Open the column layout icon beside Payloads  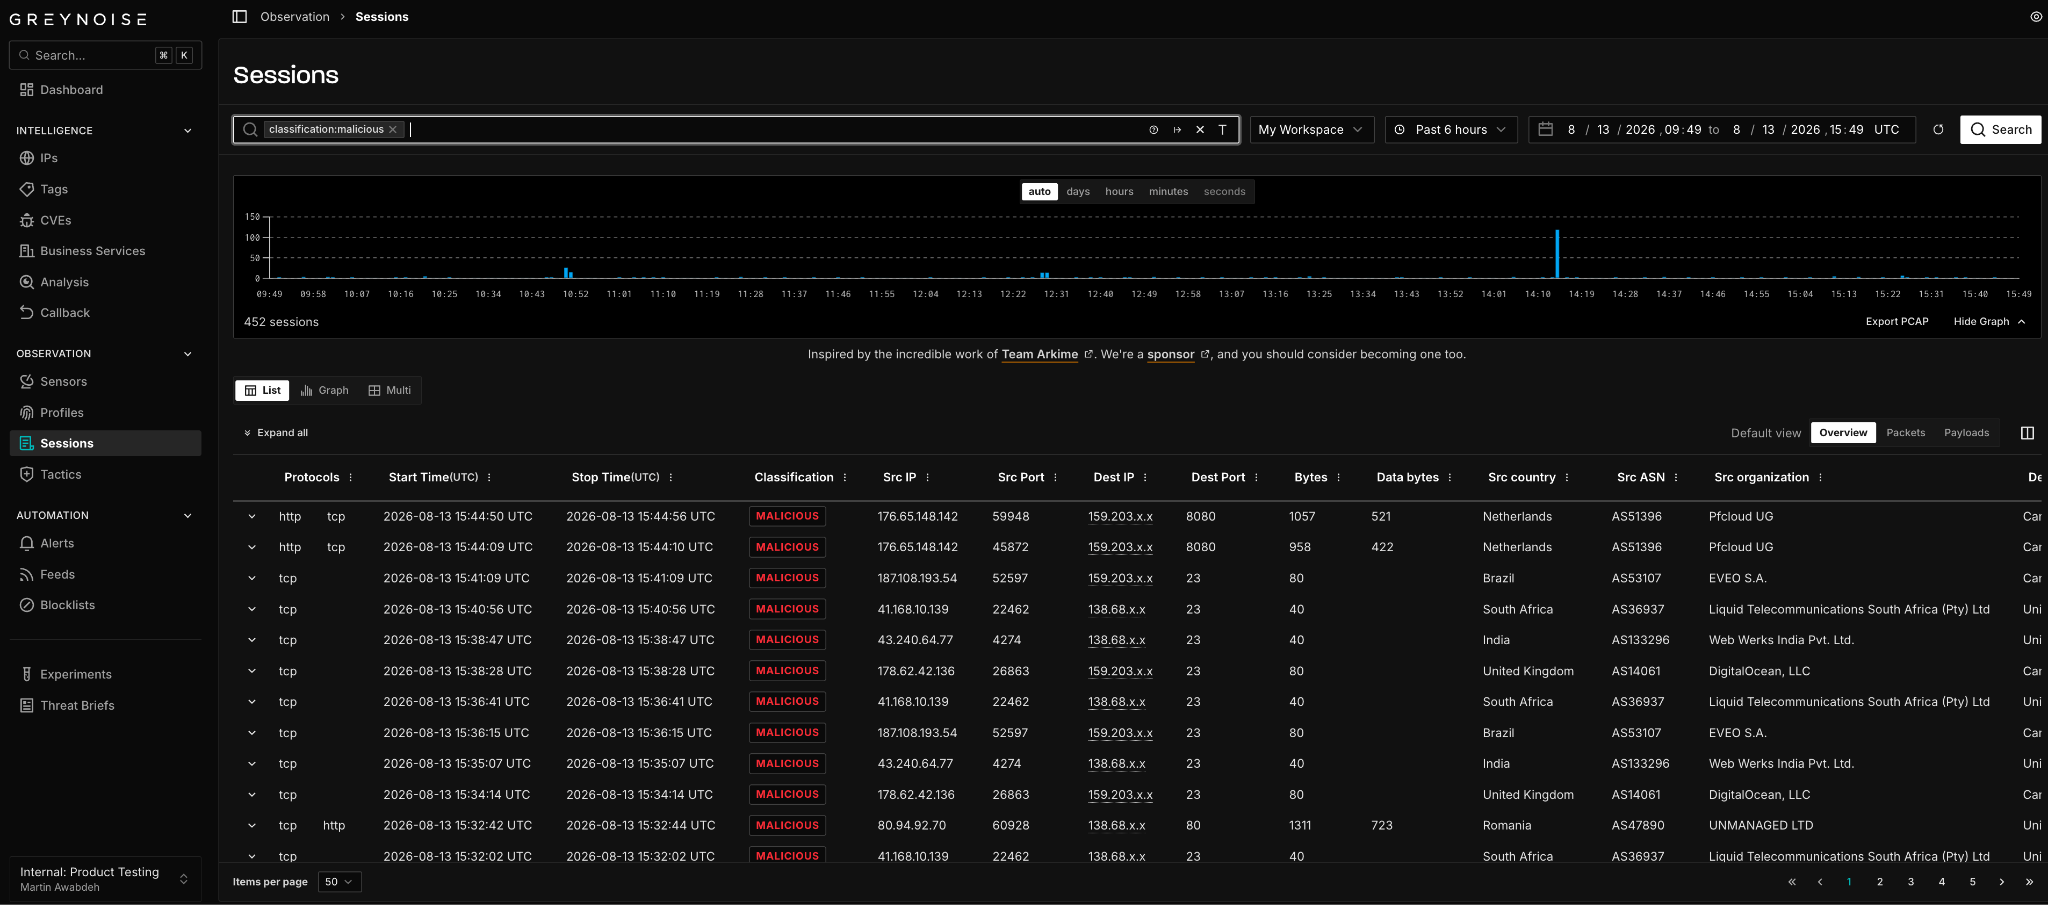pos(2027,433)
